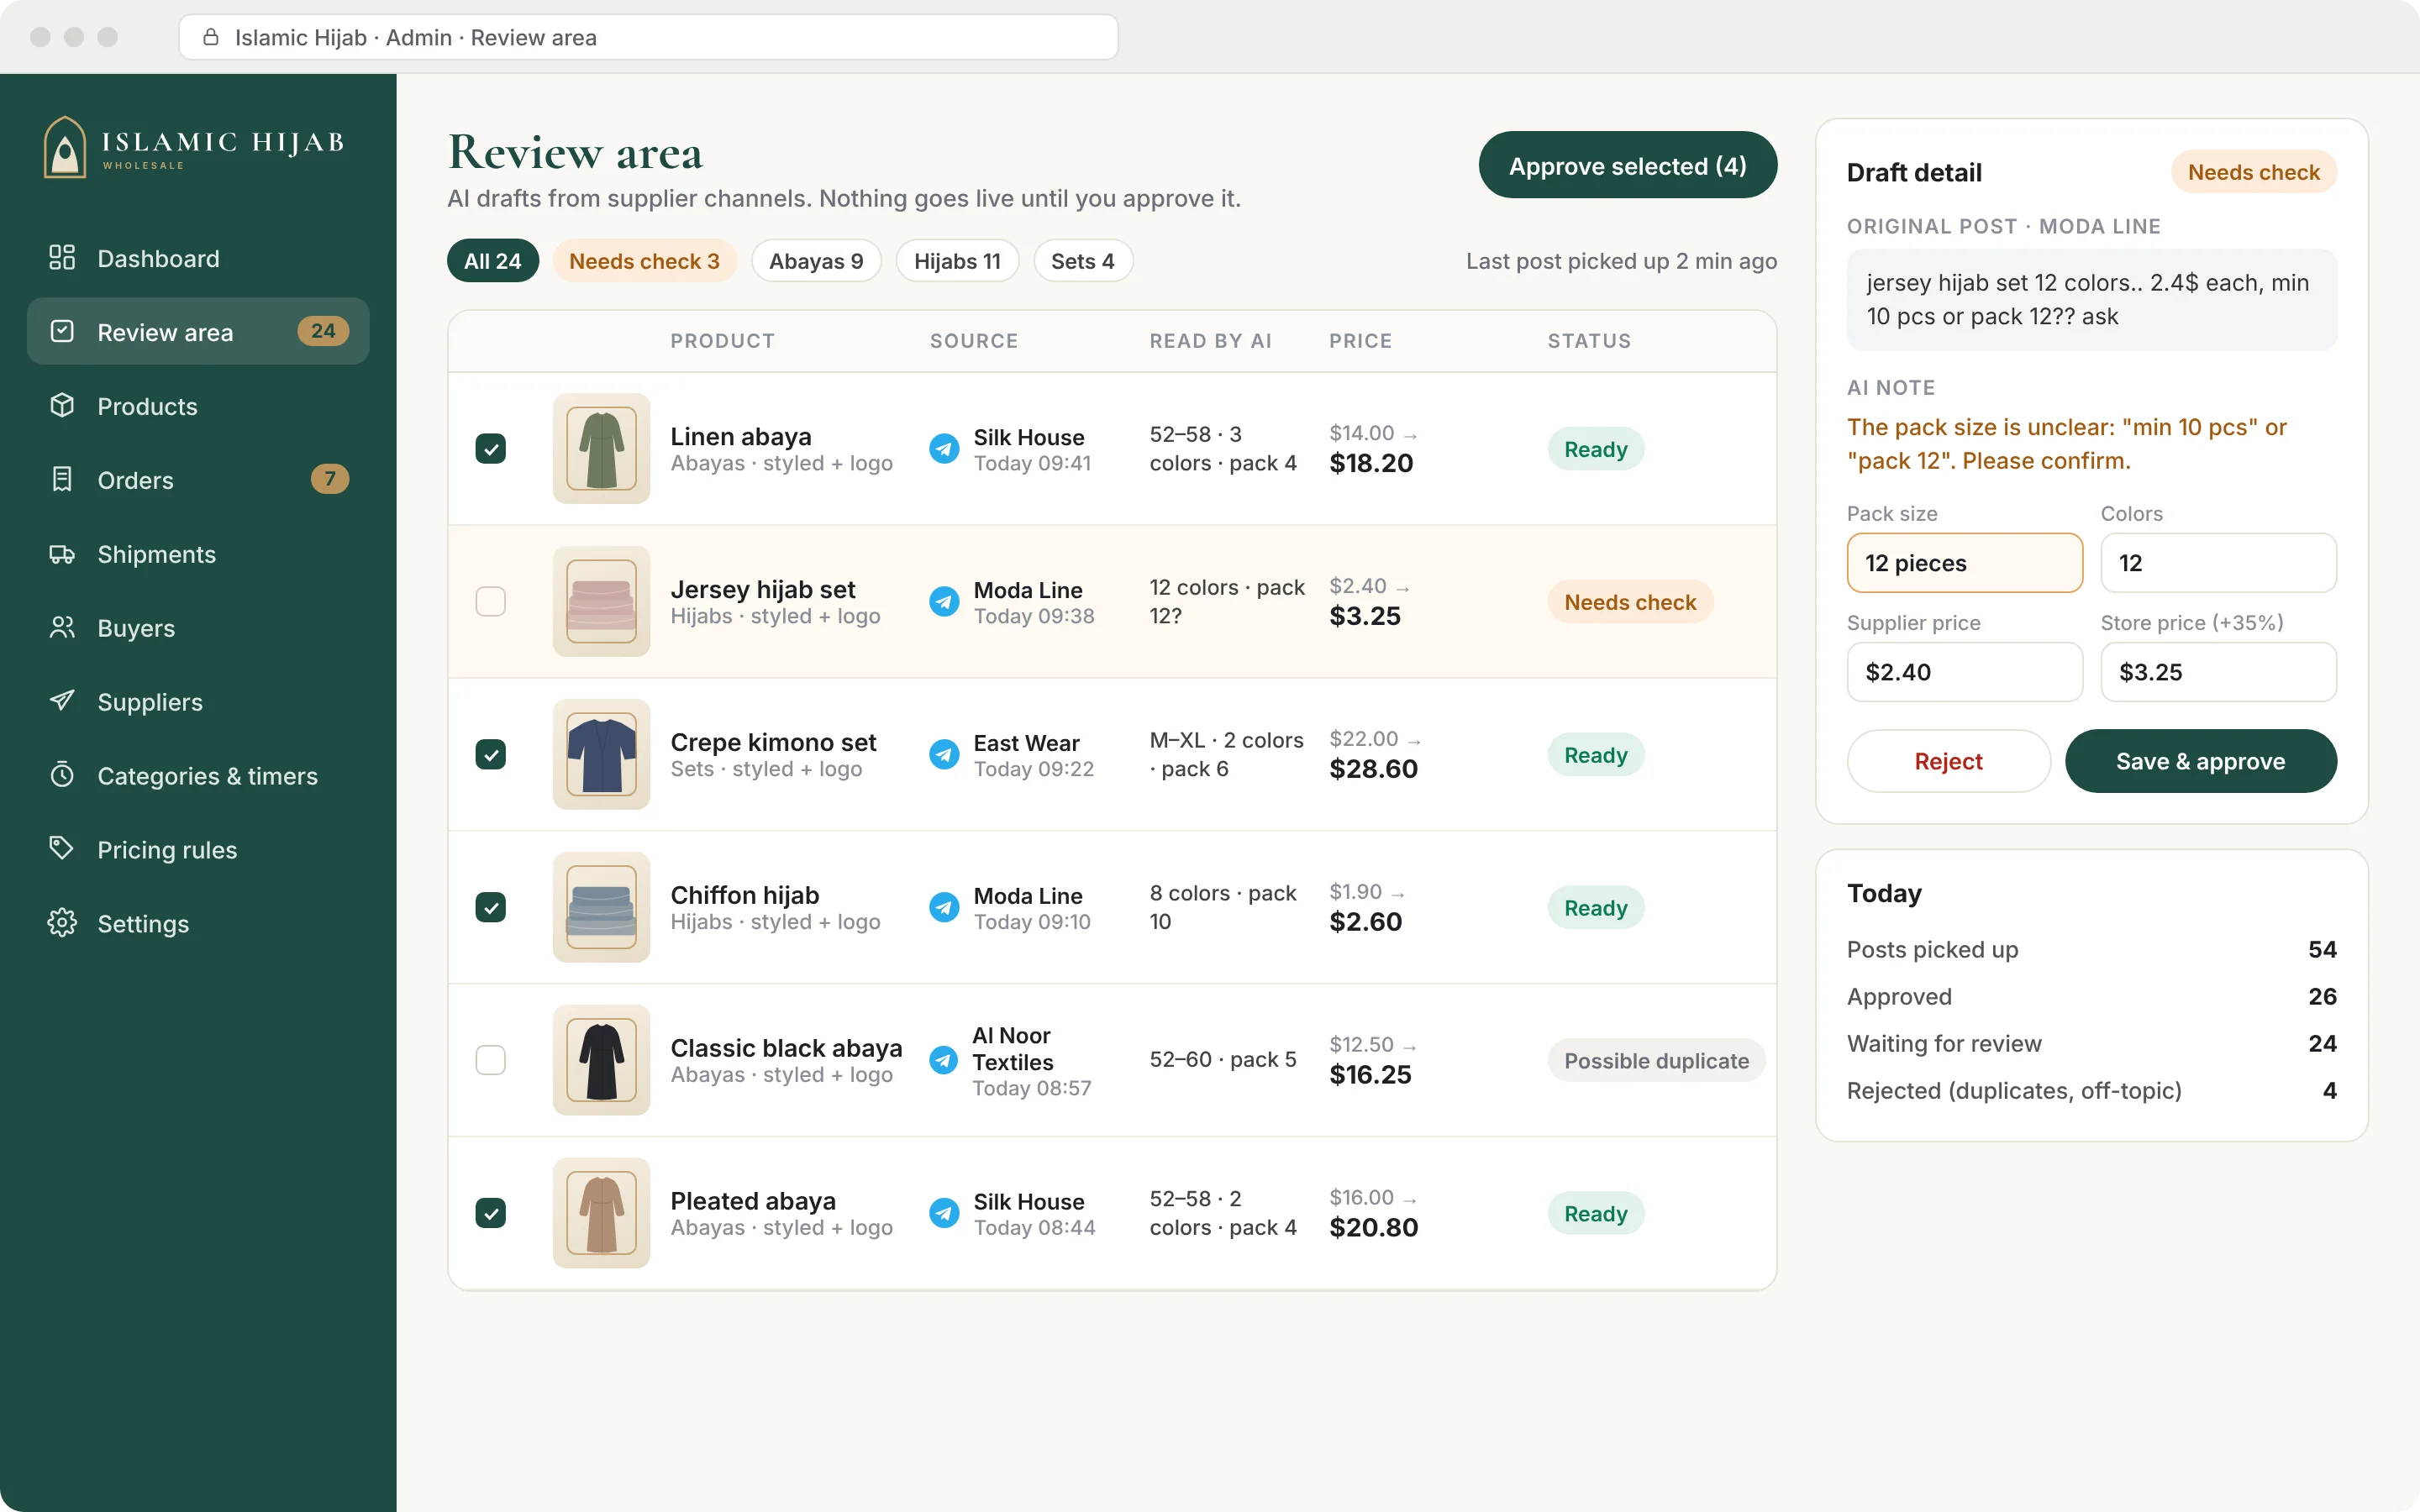
Task: Edit the Pack size field
Action: coord(1964,563)
